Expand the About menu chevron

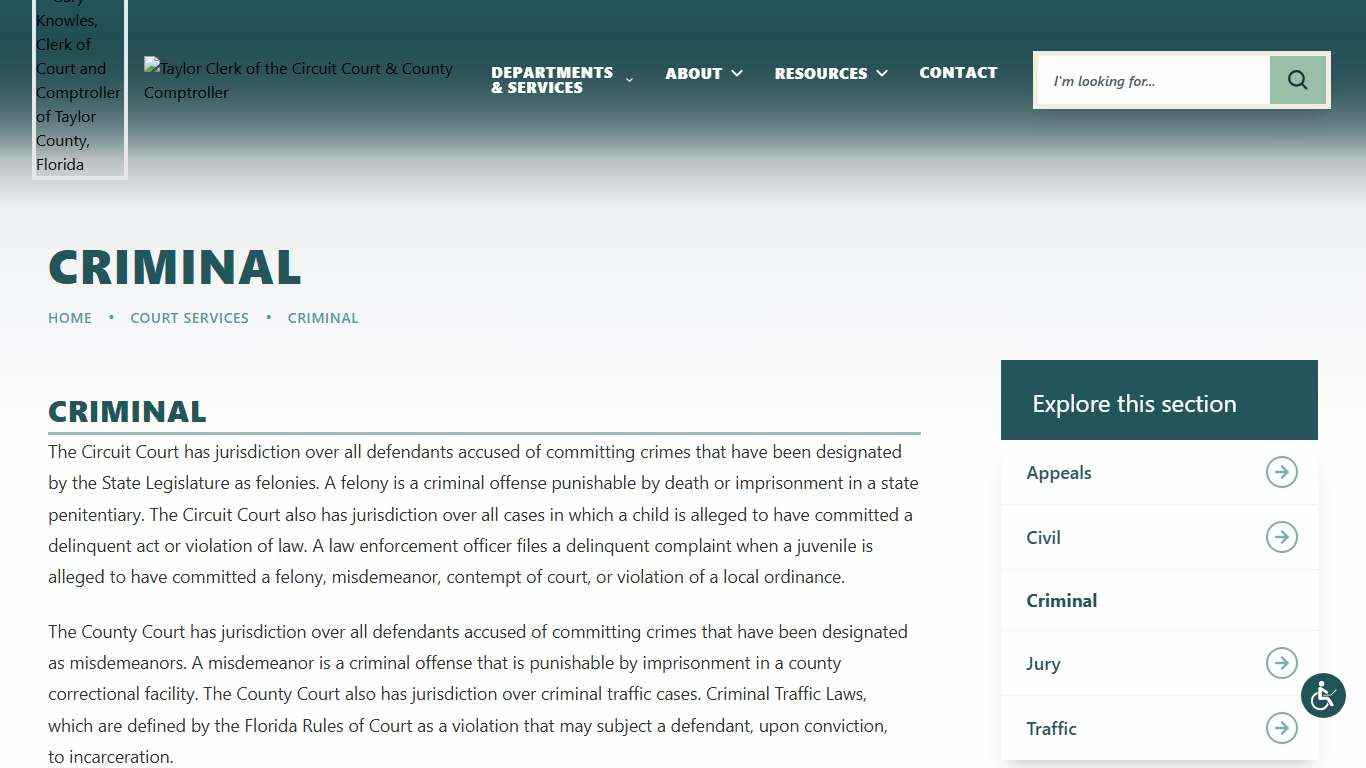tap(737, 73)
